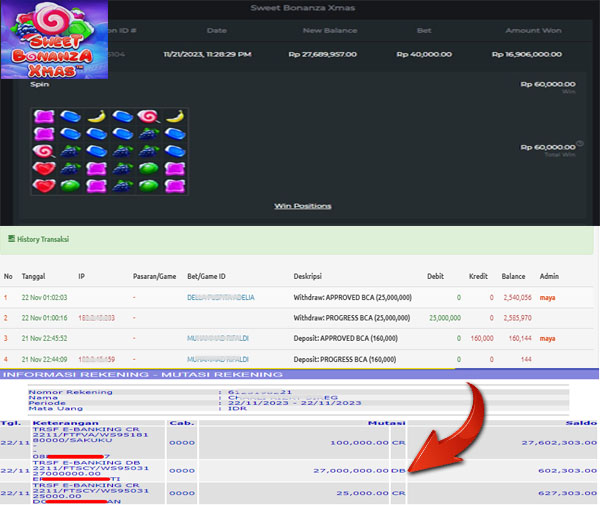Screen dimensions: 600x505
Task: Select the Debit column header
Action: pos(435,276)
